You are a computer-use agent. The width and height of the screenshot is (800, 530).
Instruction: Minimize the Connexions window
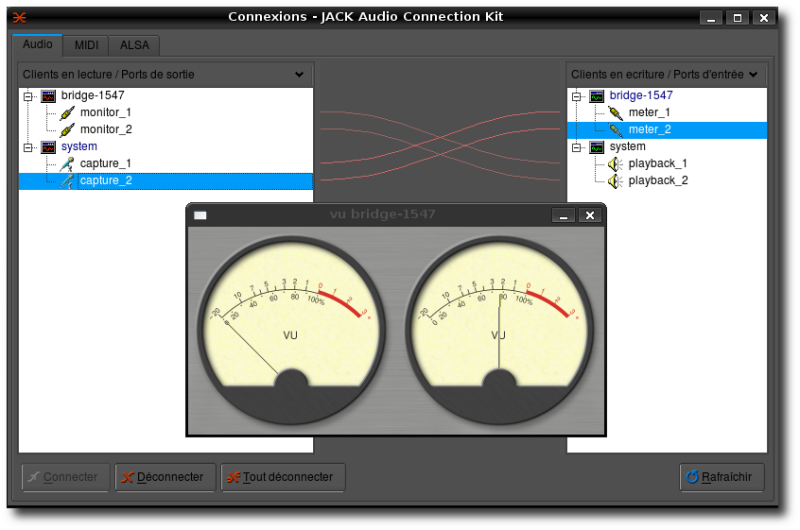click(x=711, y=18)
